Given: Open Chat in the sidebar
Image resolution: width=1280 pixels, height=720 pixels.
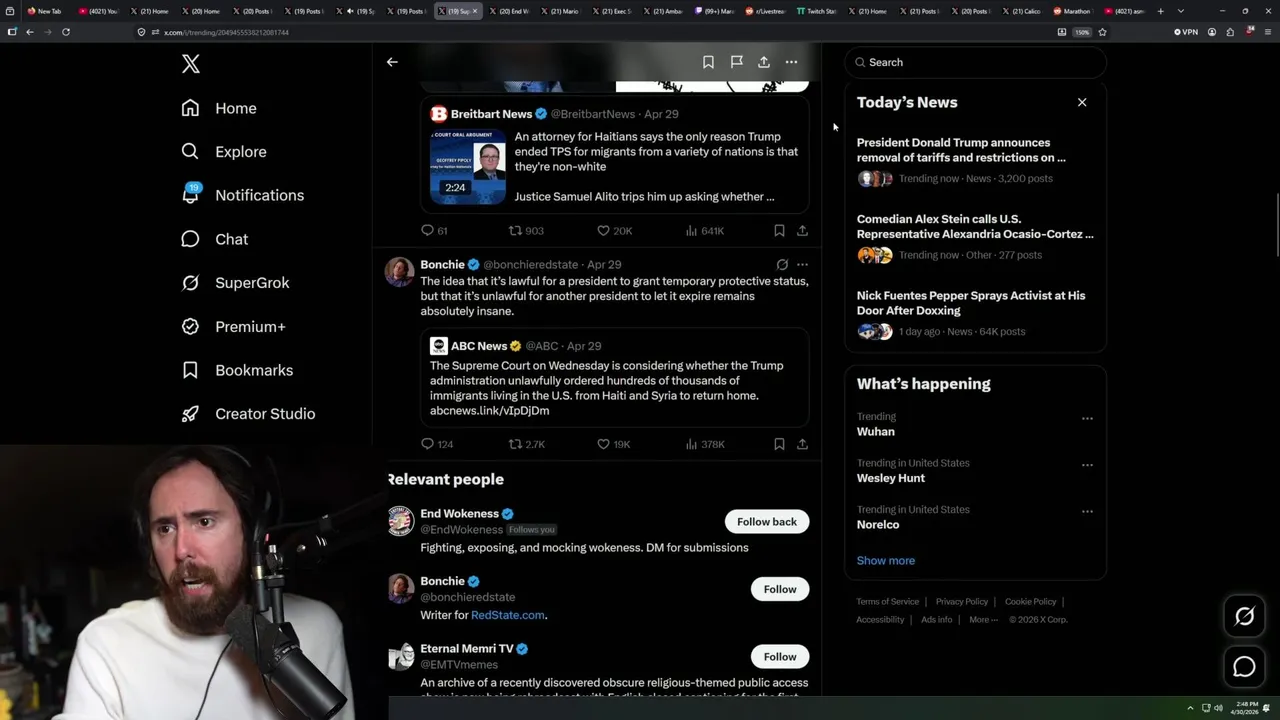Looking at the screenshot, I should 214,239.
